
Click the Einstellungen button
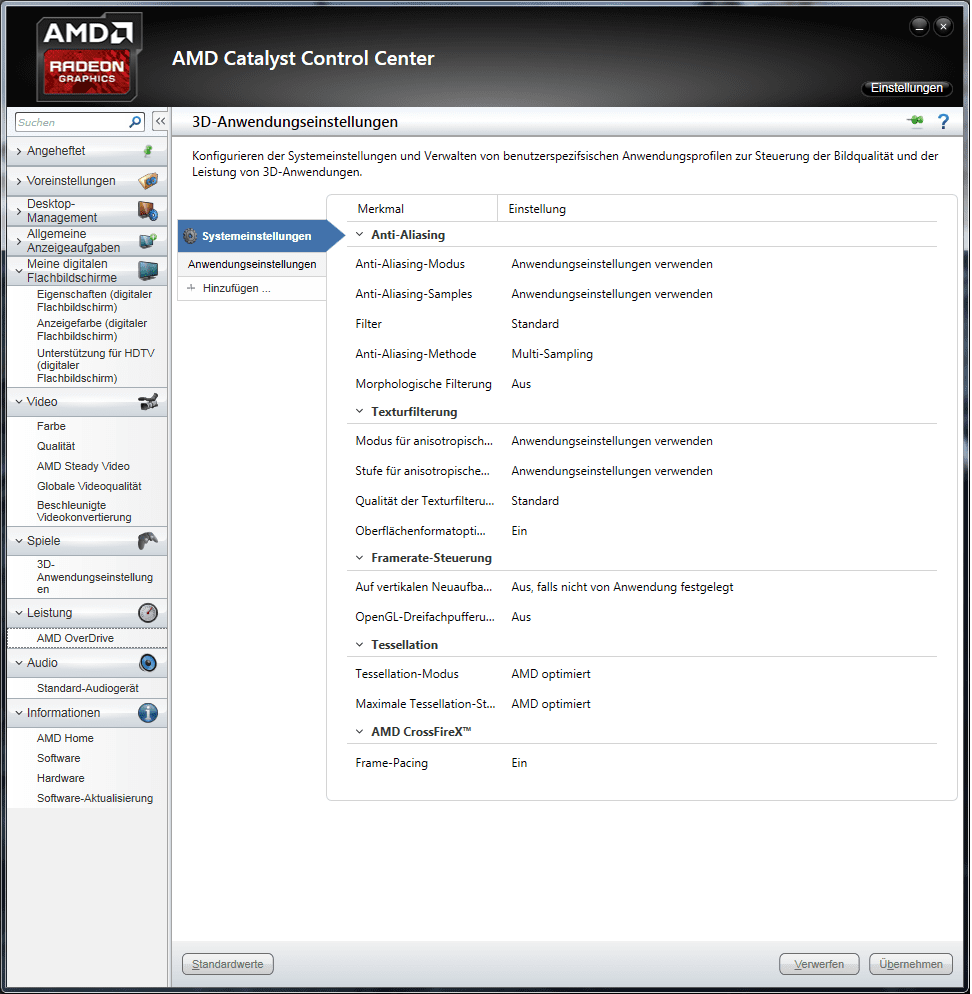point(907,88)
